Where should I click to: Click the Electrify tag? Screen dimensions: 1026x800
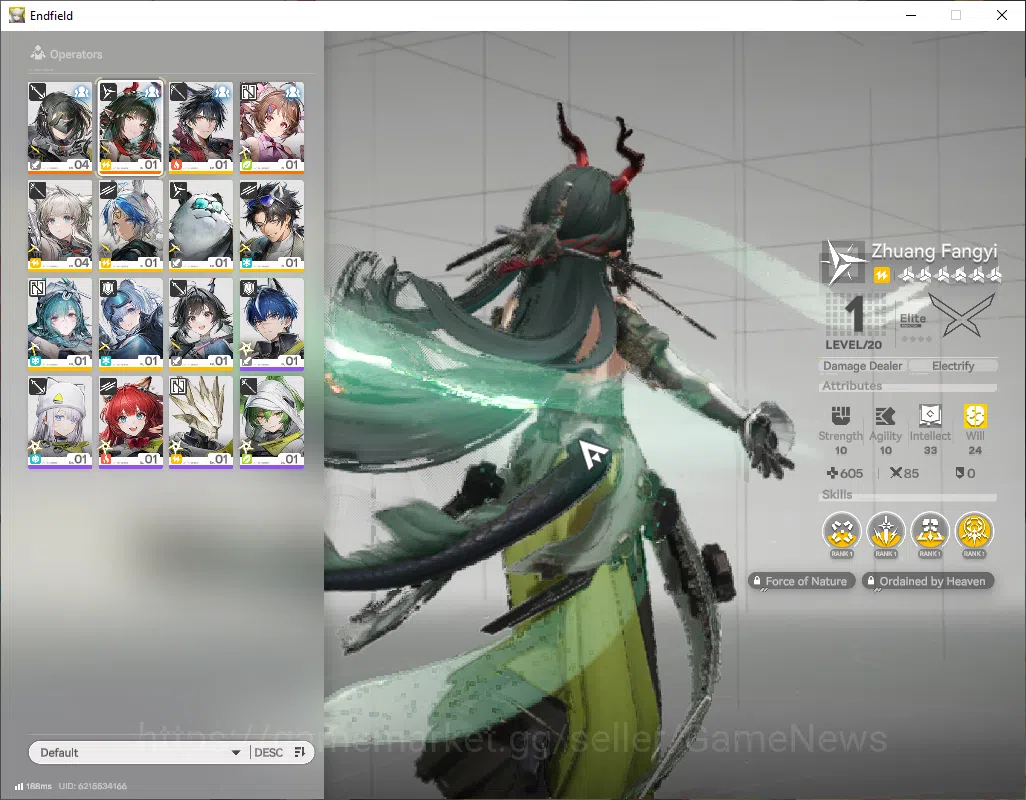(x=953, y=366)
